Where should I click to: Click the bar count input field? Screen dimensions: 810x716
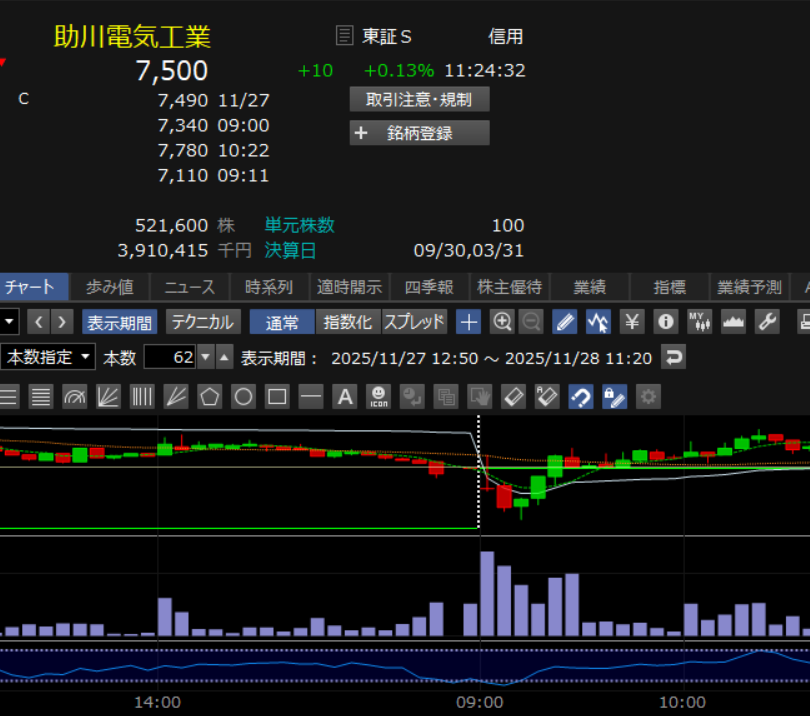tap(170, 357)
